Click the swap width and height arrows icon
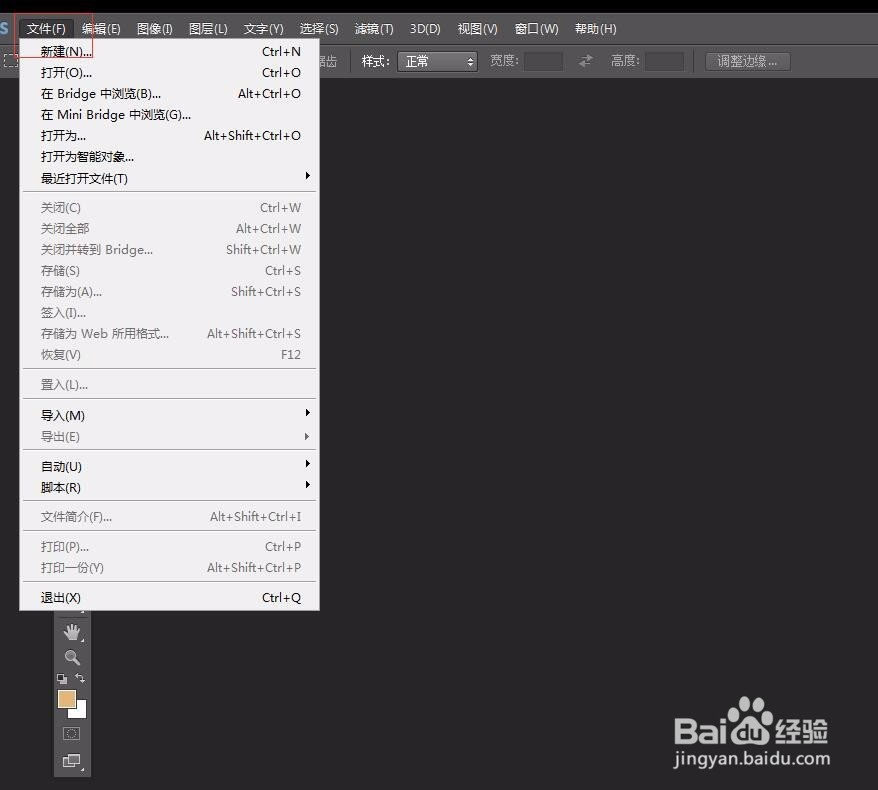Image resolution: width=878 pixels, height=790 pixels. tap(586, 60)
